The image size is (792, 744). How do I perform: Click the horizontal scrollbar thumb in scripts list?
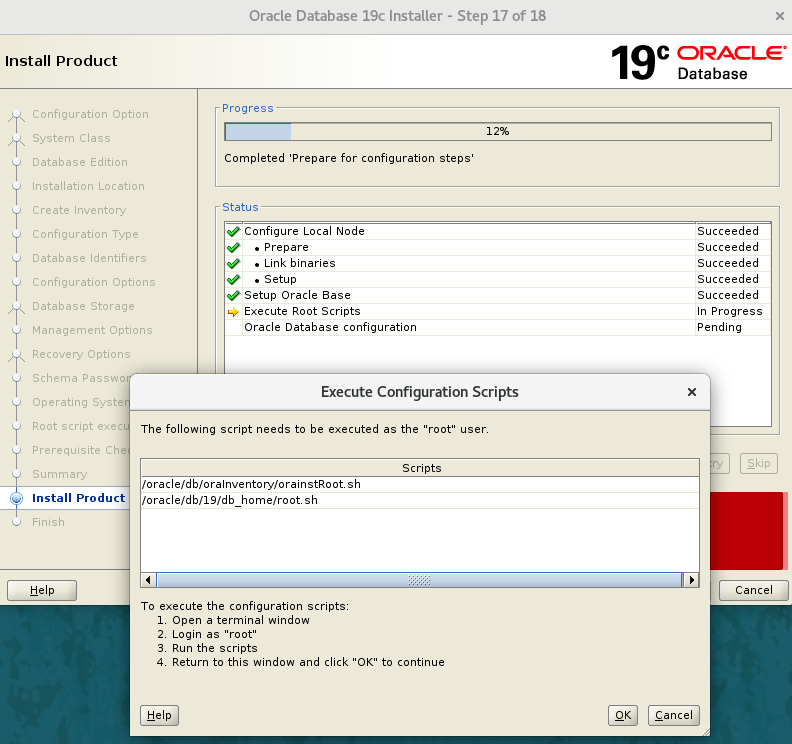tap(419, 580)
